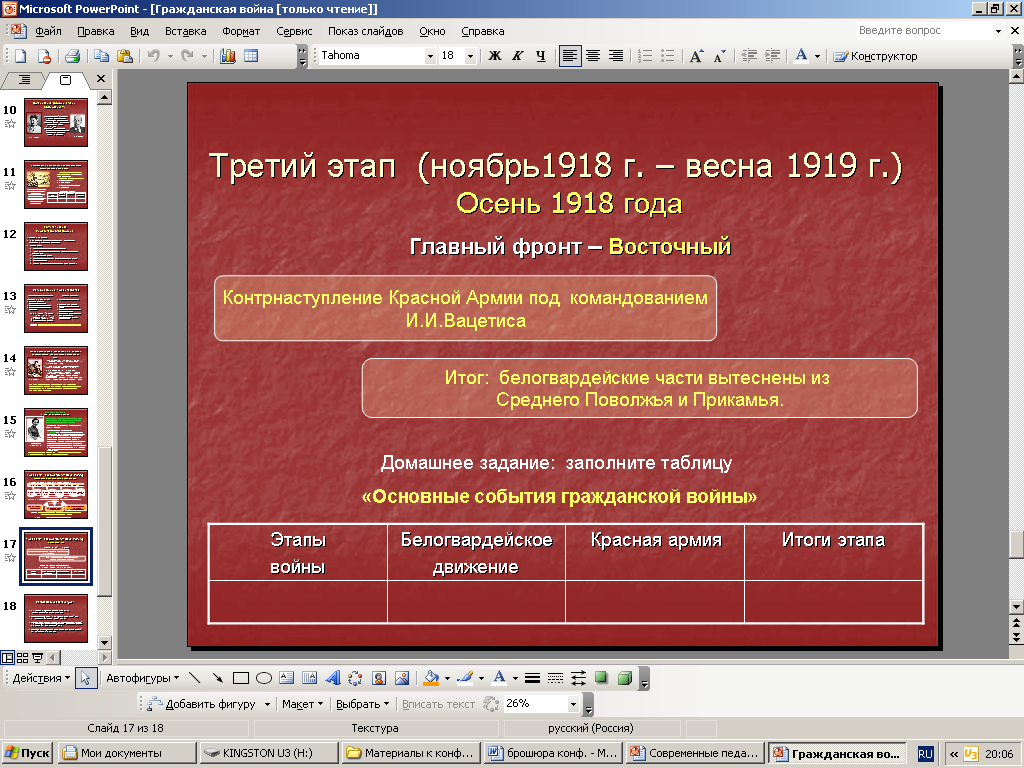Click the line color brush

465,678
